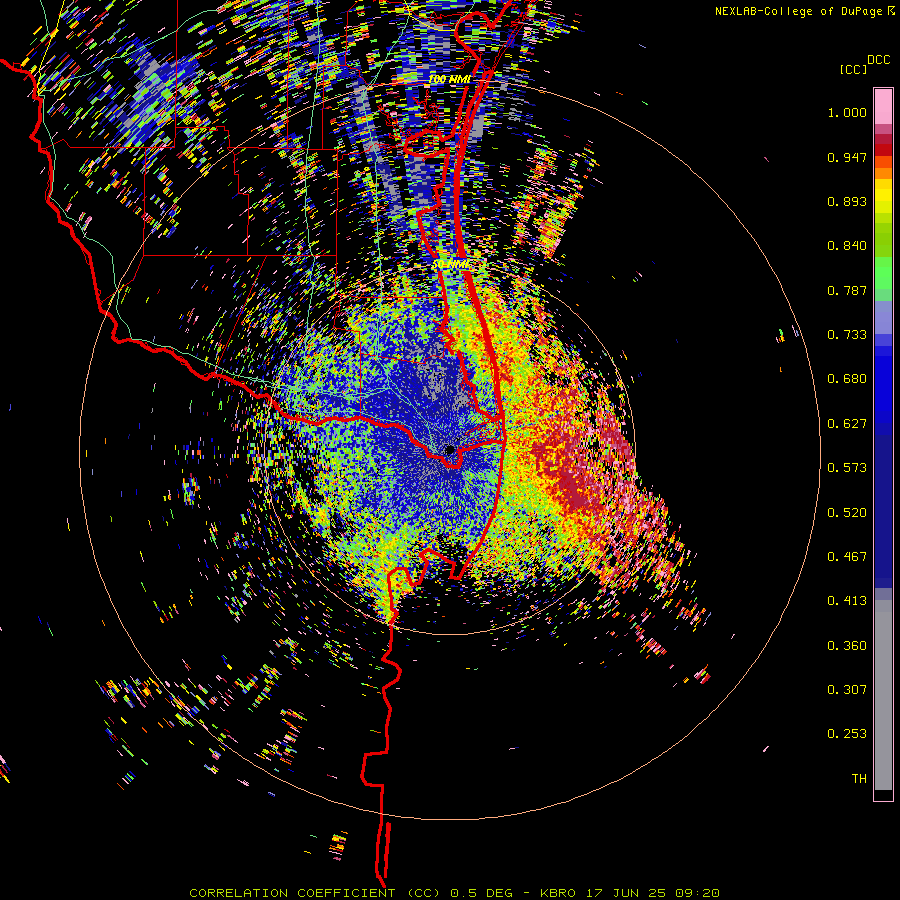Click the 0.840 legend value
The height and width of the screenshot is (900, 900).
847,246
